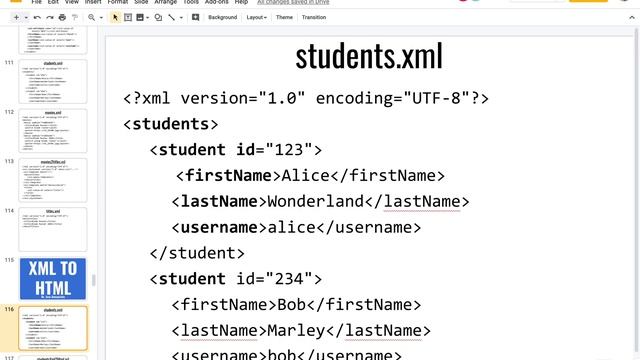Click the Transition button

coord(314,18)
